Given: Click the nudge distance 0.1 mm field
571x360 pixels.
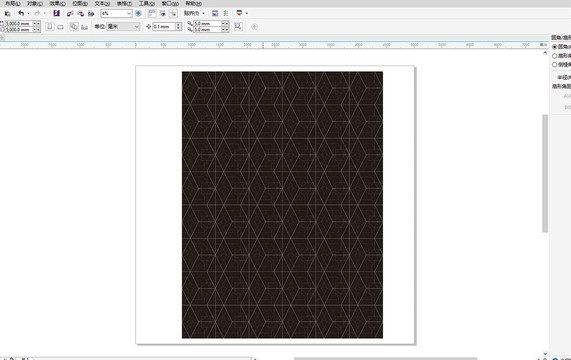Looking at the screenshot, I should click(164, 27).
